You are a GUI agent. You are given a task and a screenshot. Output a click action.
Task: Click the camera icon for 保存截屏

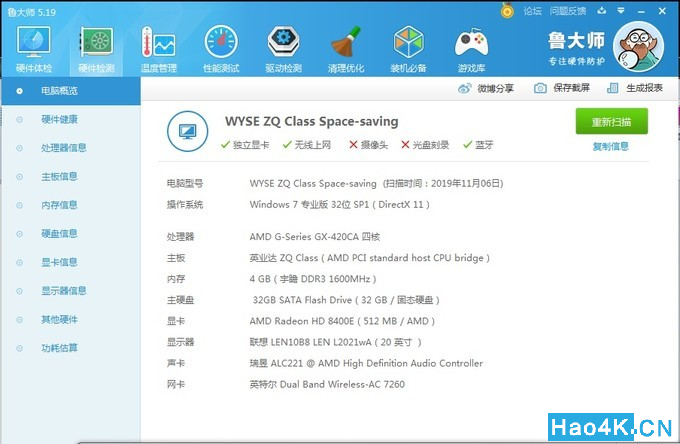click(540, 88)
